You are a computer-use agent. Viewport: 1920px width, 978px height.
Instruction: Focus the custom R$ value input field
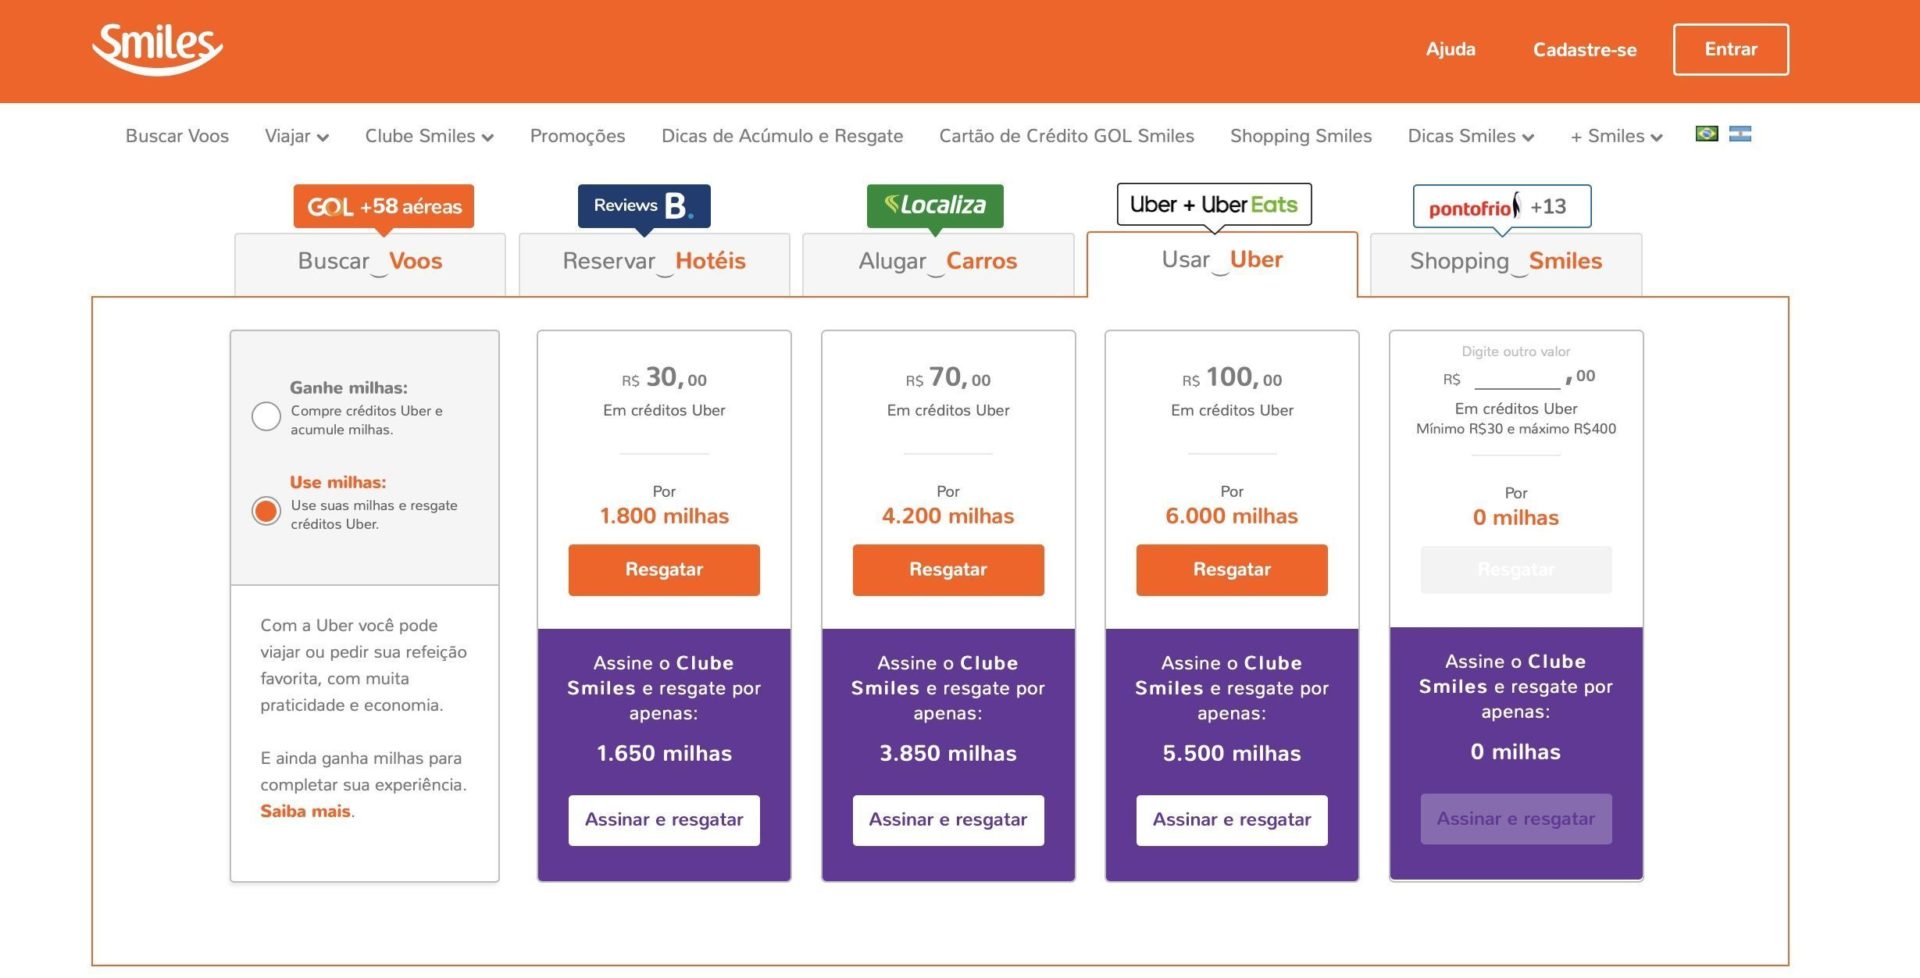click(x=1517, y=378)
